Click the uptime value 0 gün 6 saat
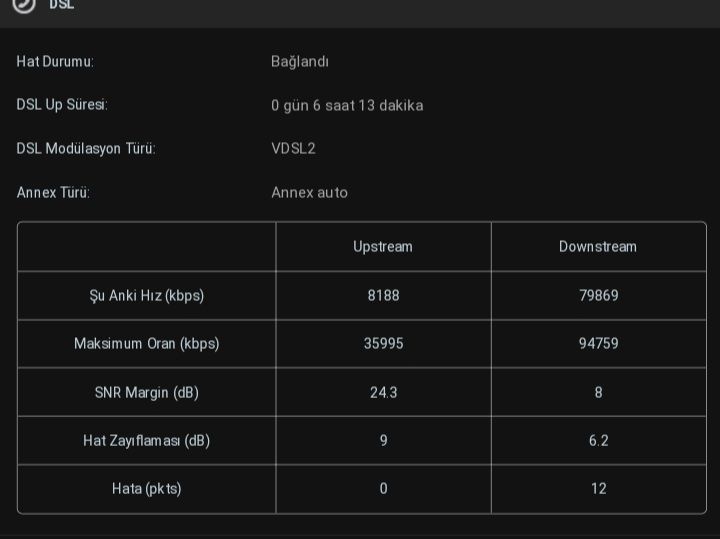720x539 pixels. pyautogui.click(x=347, y=105)
